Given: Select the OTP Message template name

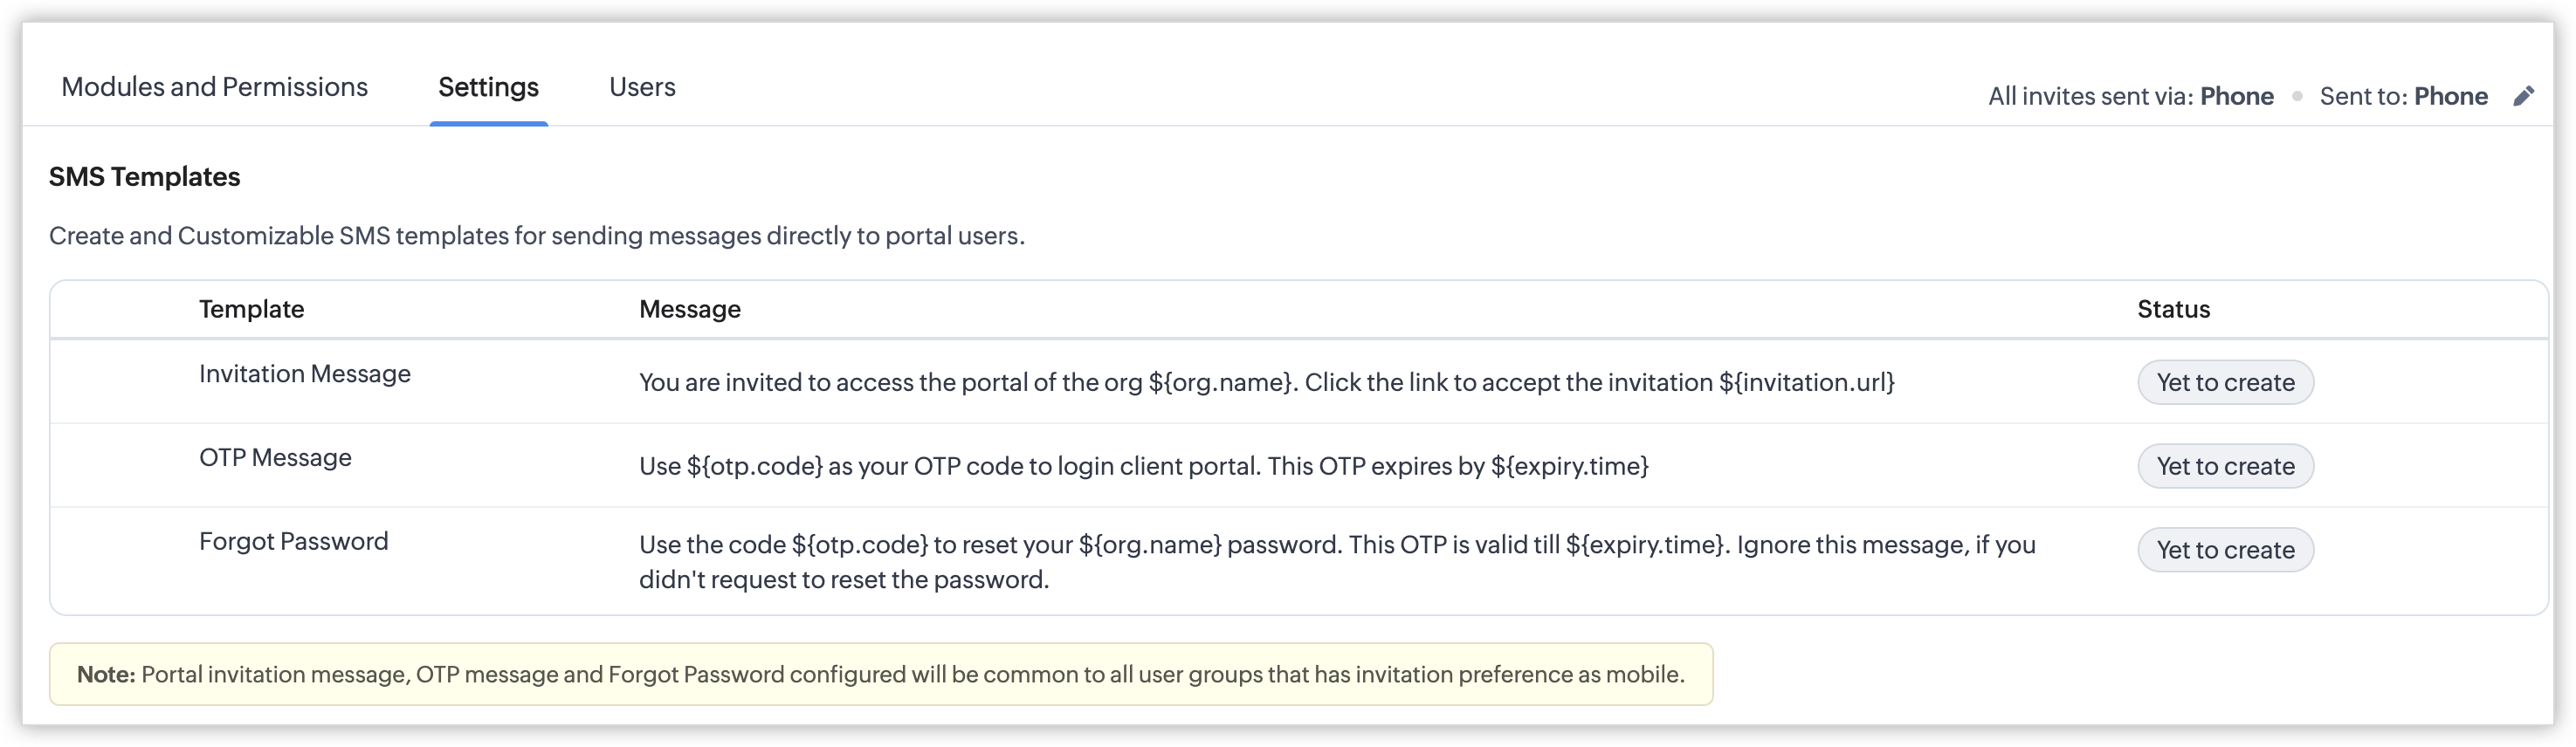Looking at the screenshot, I should pos(275,458).
